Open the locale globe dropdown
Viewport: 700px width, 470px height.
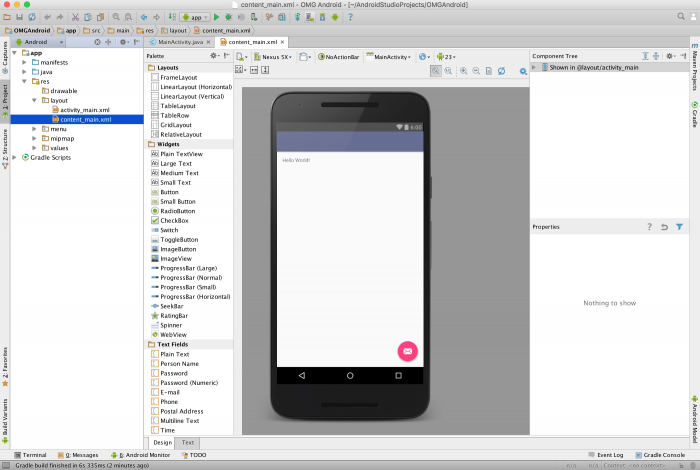pyautogui.click(x=424, y=57)
